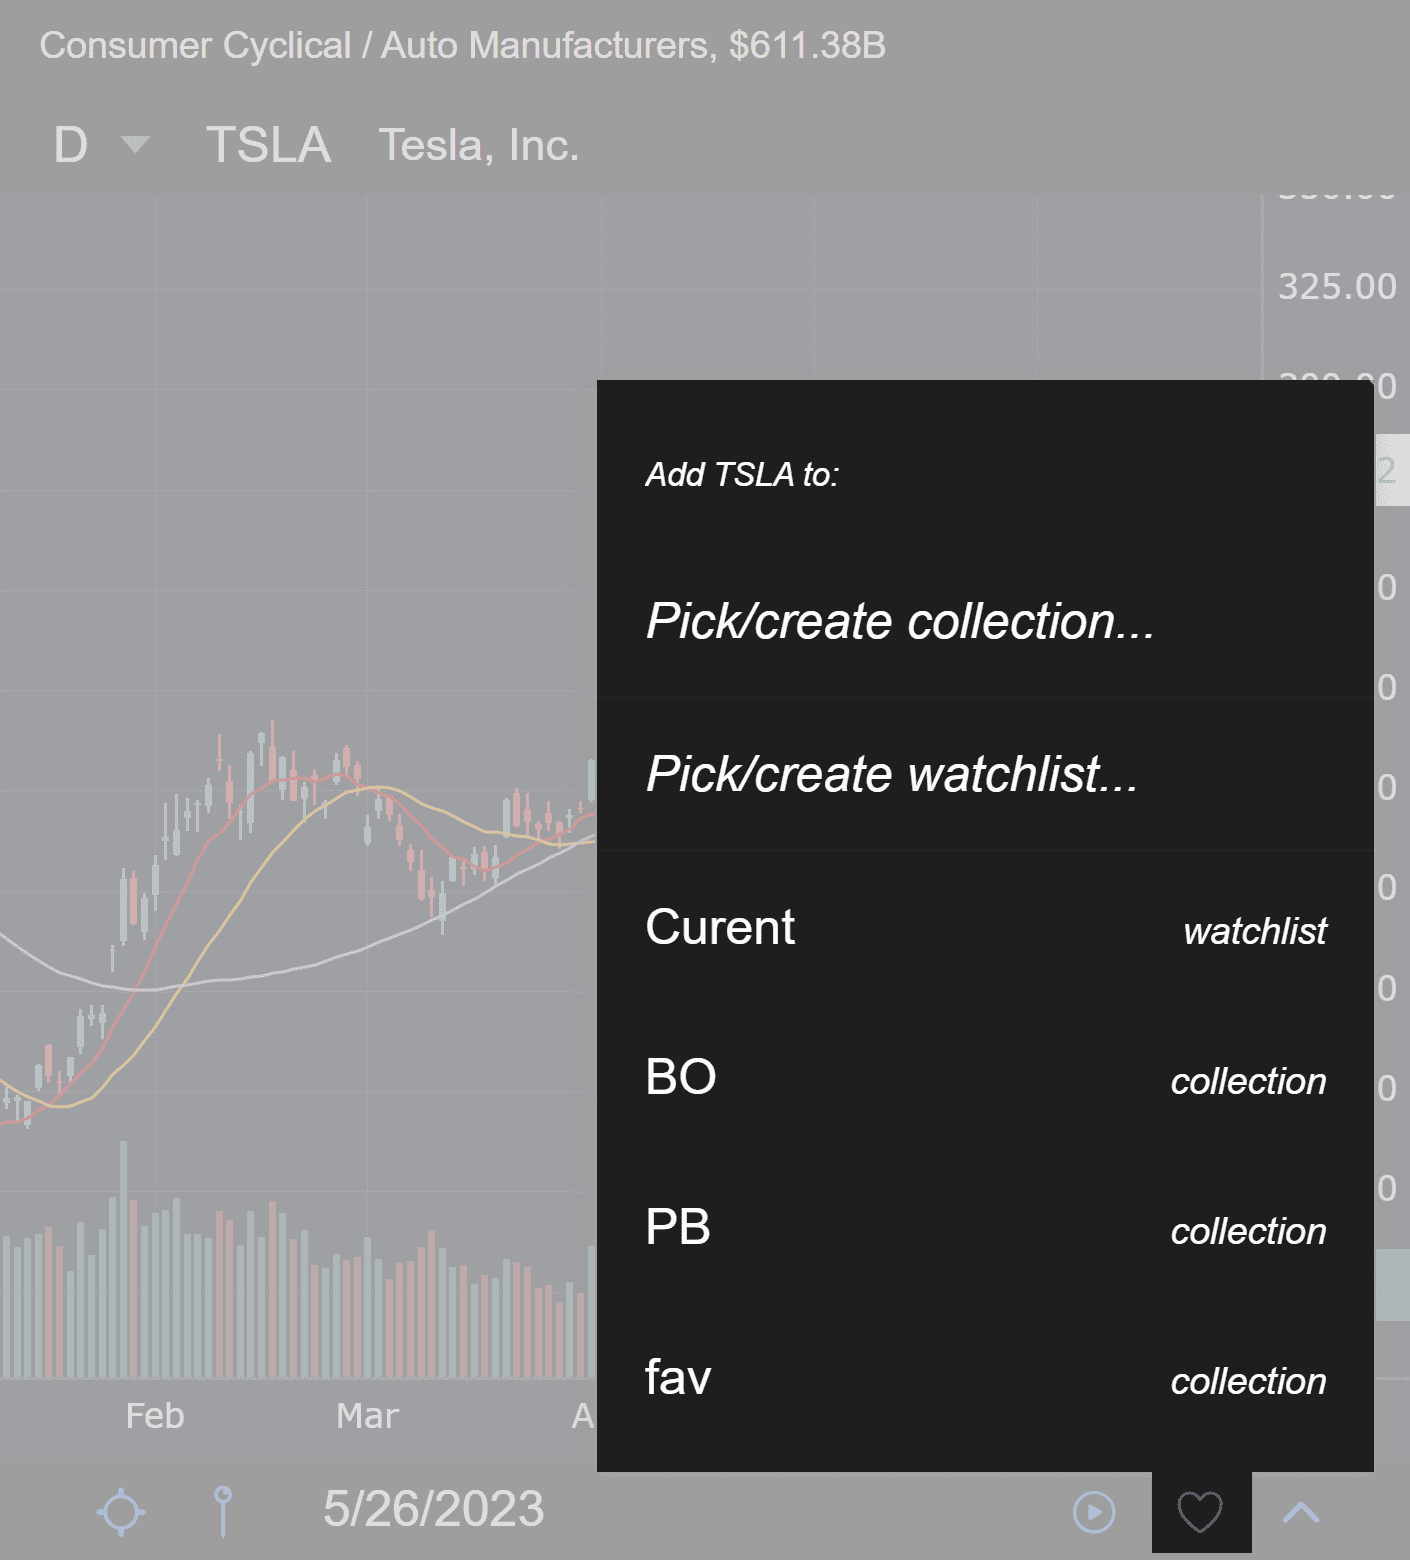This screenshot has height=1560, width=1410.
Task: Click the 325.00 price axis label
Action: click(x=1337, y=287)
